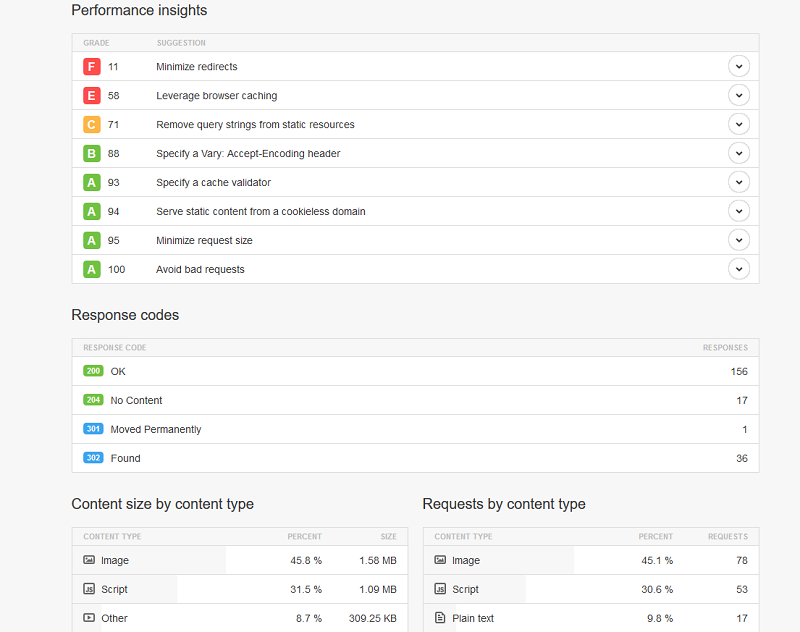Image resolution: width=800 pixels, height=632 pixels.
Task: Expand the Leverage browser caching suggestion
Action: click(x=738, y=96)
